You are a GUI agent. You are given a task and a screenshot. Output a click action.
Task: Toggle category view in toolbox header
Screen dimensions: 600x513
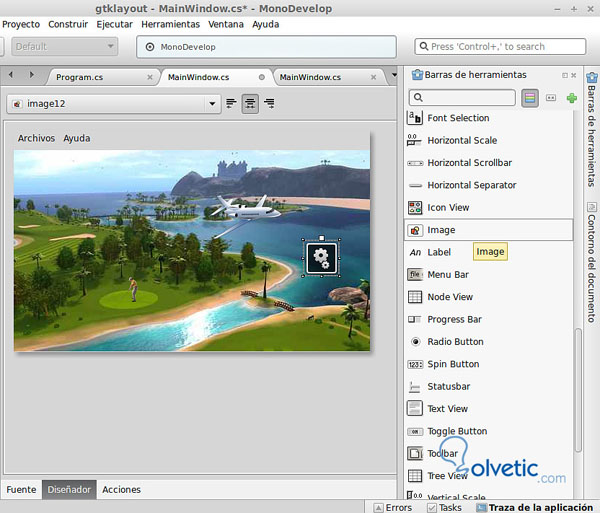pos(530,98)
